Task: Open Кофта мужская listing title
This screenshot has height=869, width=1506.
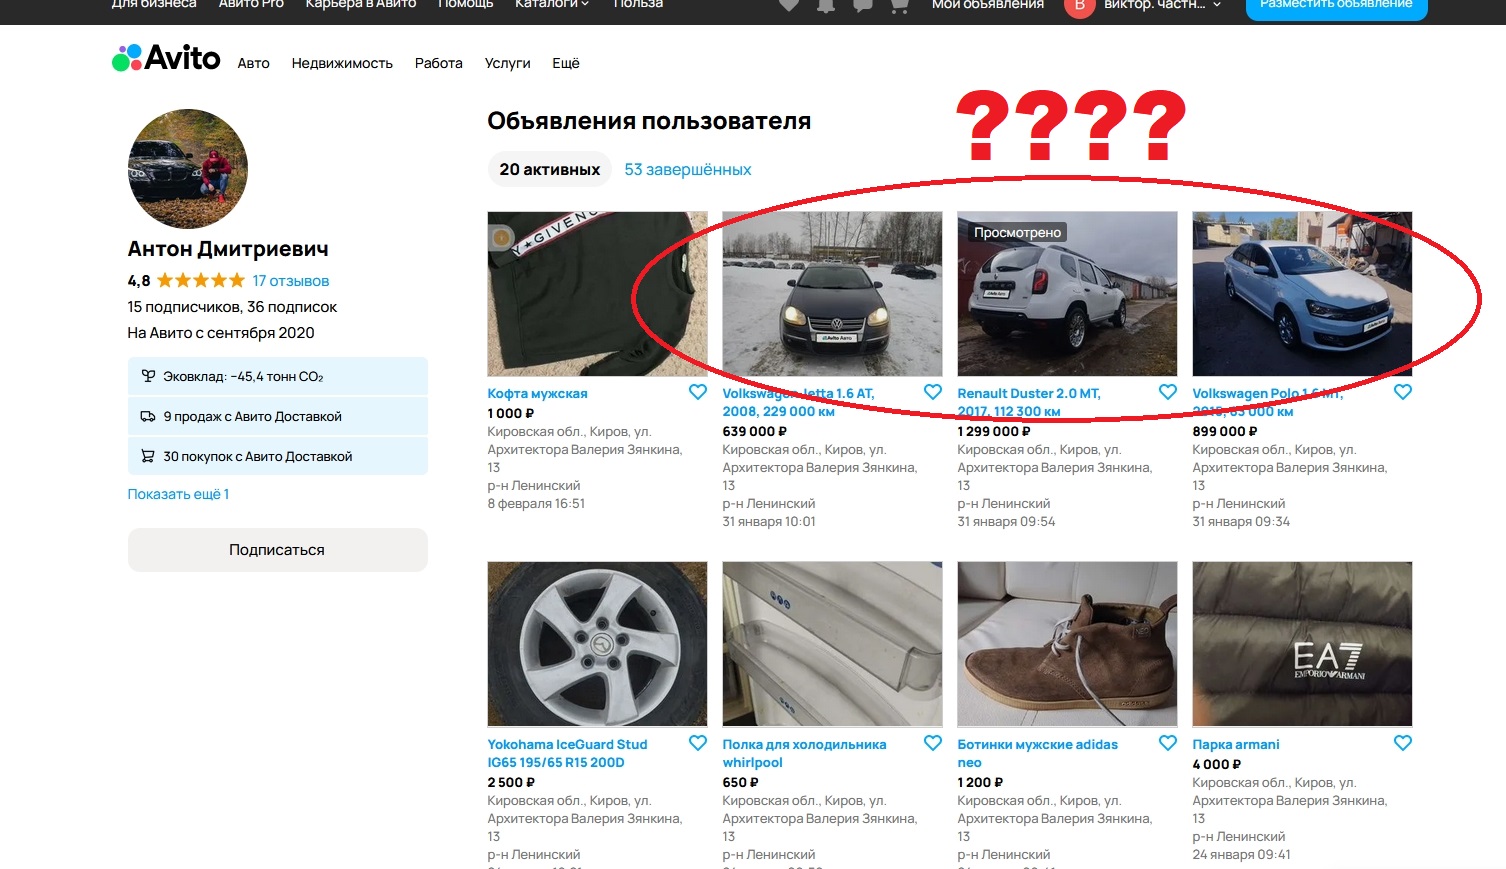Action: [x=538, y=394]
